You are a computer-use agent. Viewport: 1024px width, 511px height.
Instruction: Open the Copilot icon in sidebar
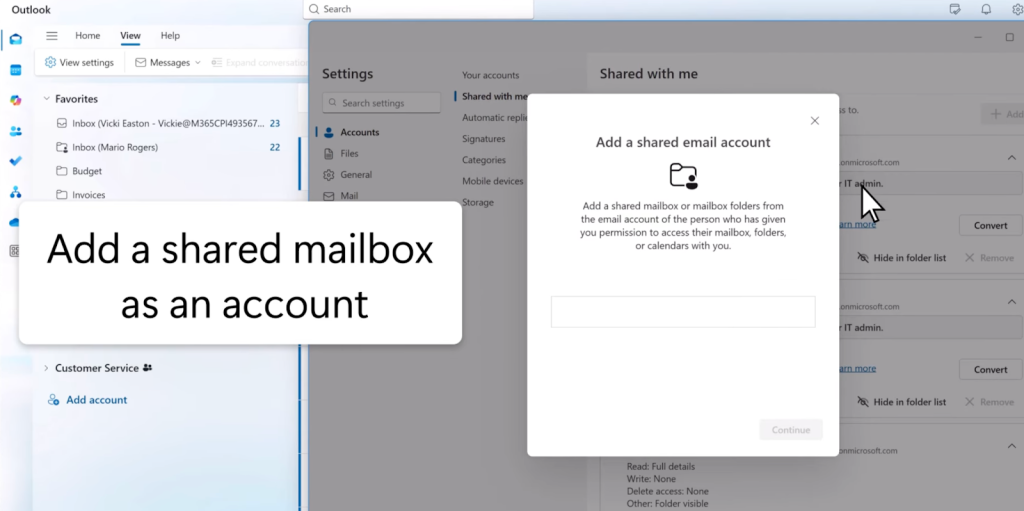15,100
